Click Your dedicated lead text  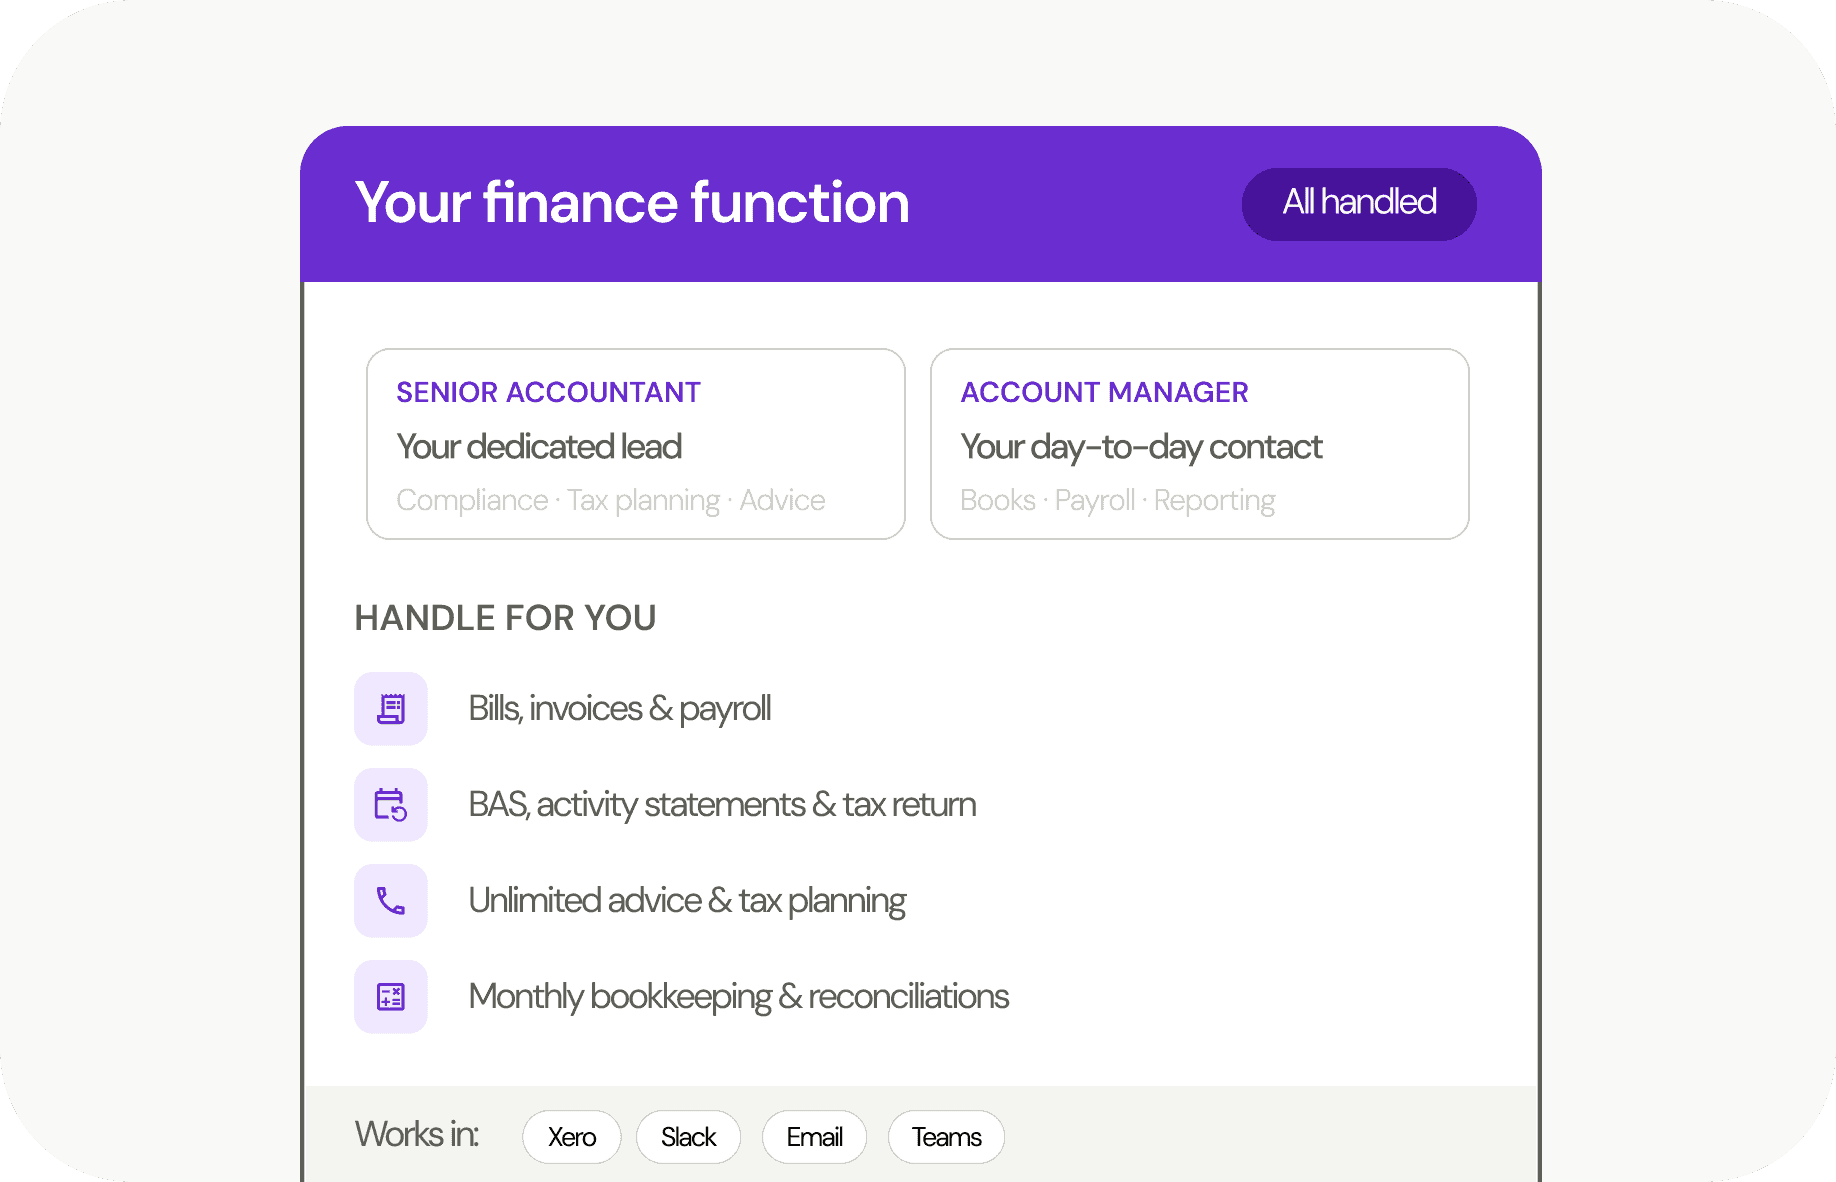coord(540,447)
